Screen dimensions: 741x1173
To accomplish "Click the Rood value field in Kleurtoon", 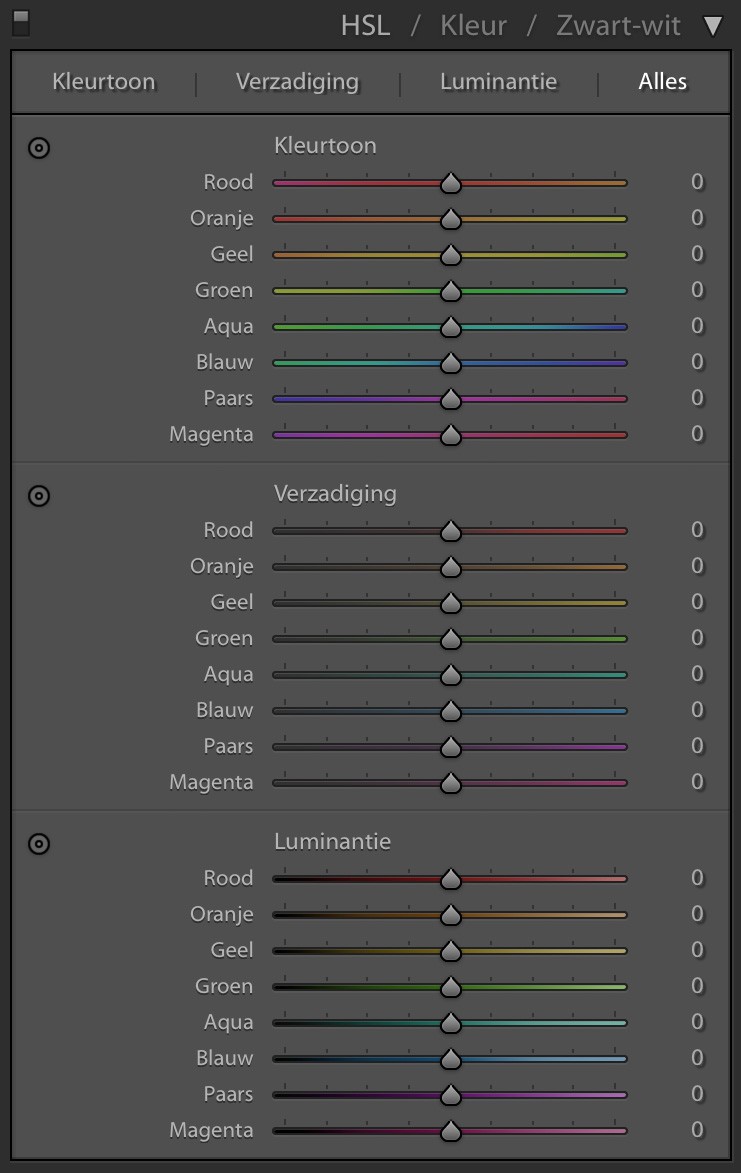I will coord(697,182).
